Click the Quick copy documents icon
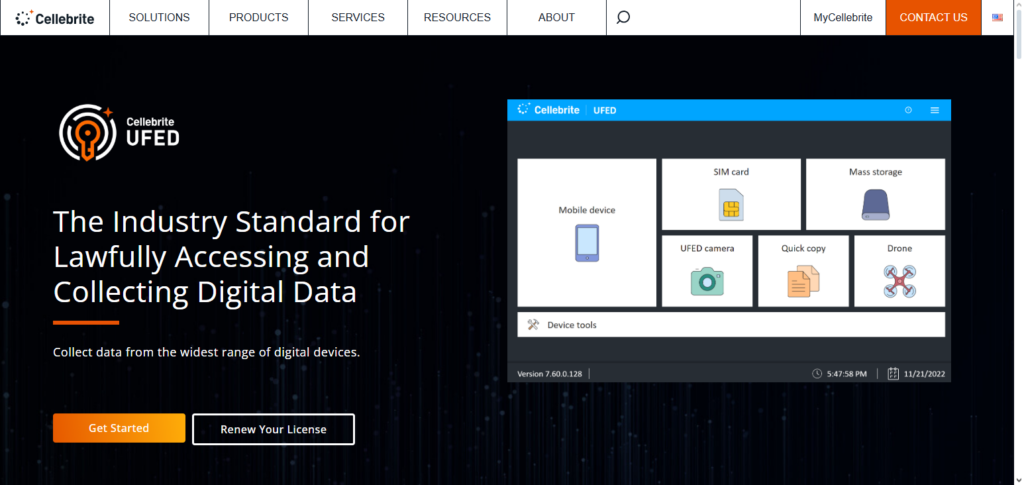1024x485 pixels. pos(803,281)
